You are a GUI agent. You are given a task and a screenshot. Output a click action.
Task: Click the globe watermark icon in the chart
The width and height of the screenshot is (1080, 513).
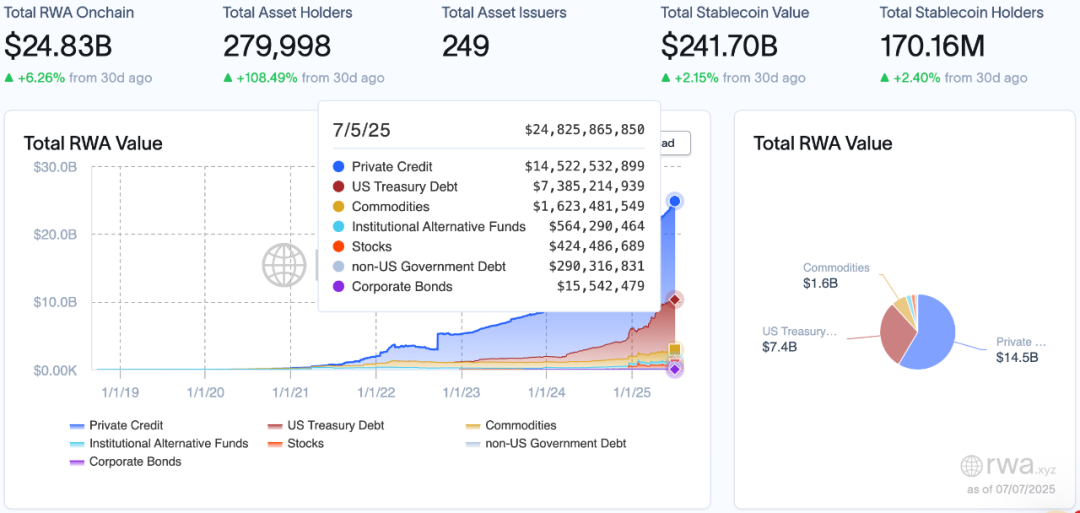tap(283, 264)
